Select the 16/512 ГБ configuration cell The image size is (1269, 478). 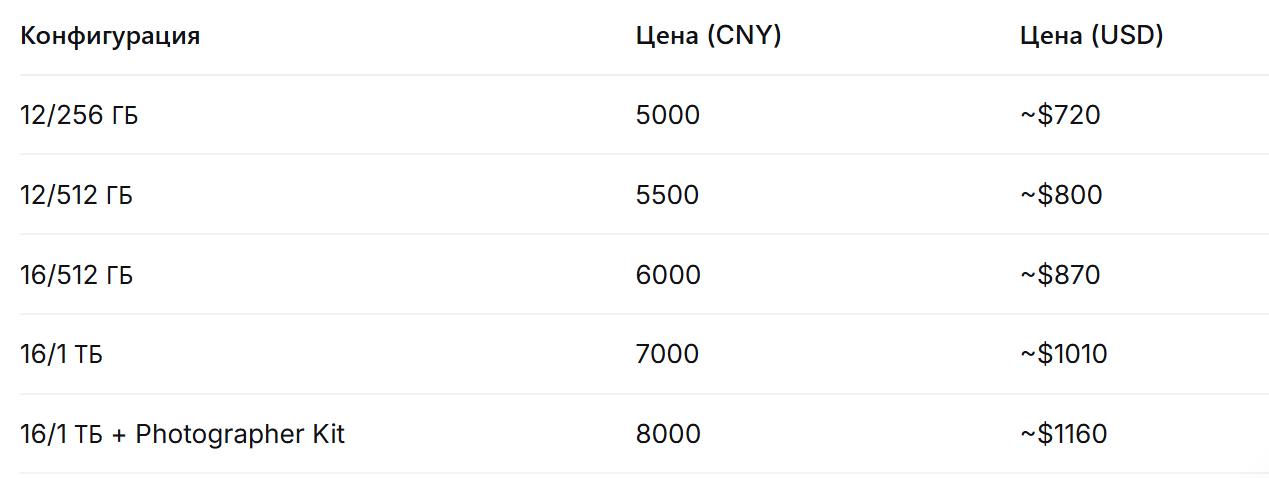click(x=76, y=275)
